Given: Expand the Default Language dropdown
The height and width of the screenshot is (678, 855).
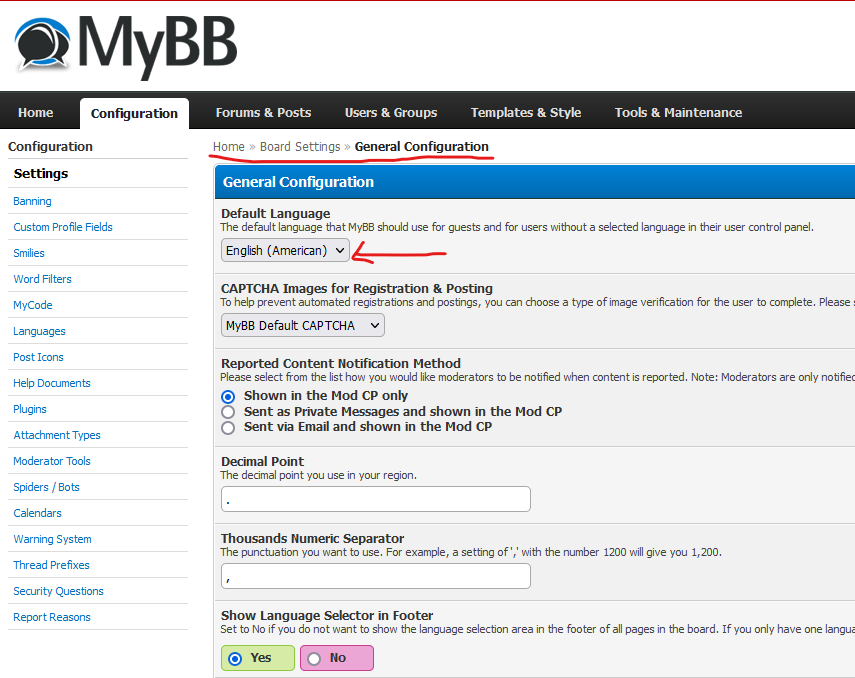Looking at the screenshot, I should point(285,250).
